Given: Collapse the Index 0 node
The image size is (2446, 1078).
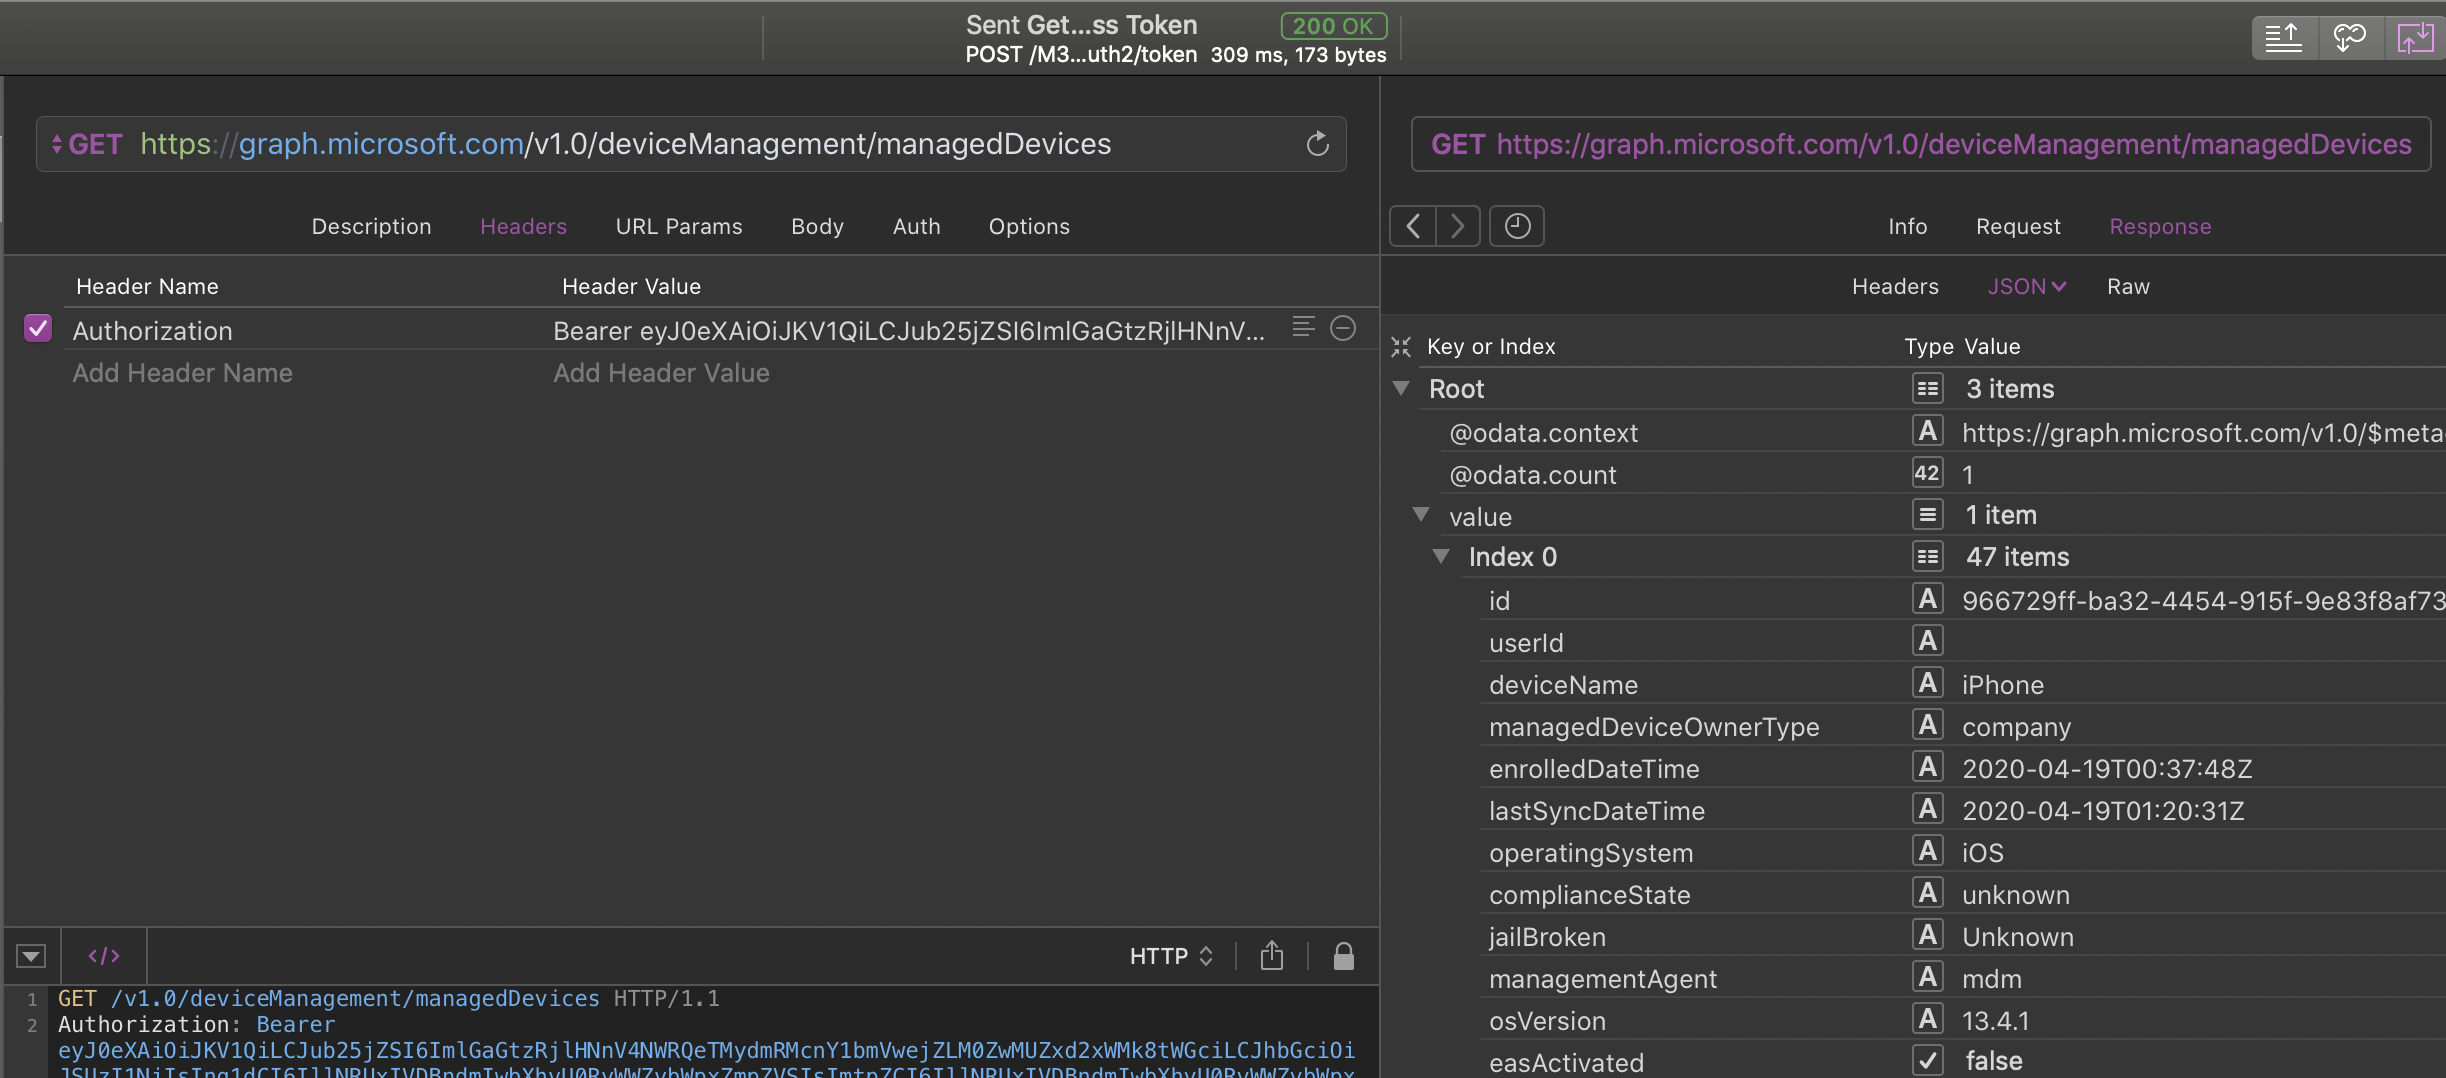Looking at the screenshot, I should (x=1441, y=557).
